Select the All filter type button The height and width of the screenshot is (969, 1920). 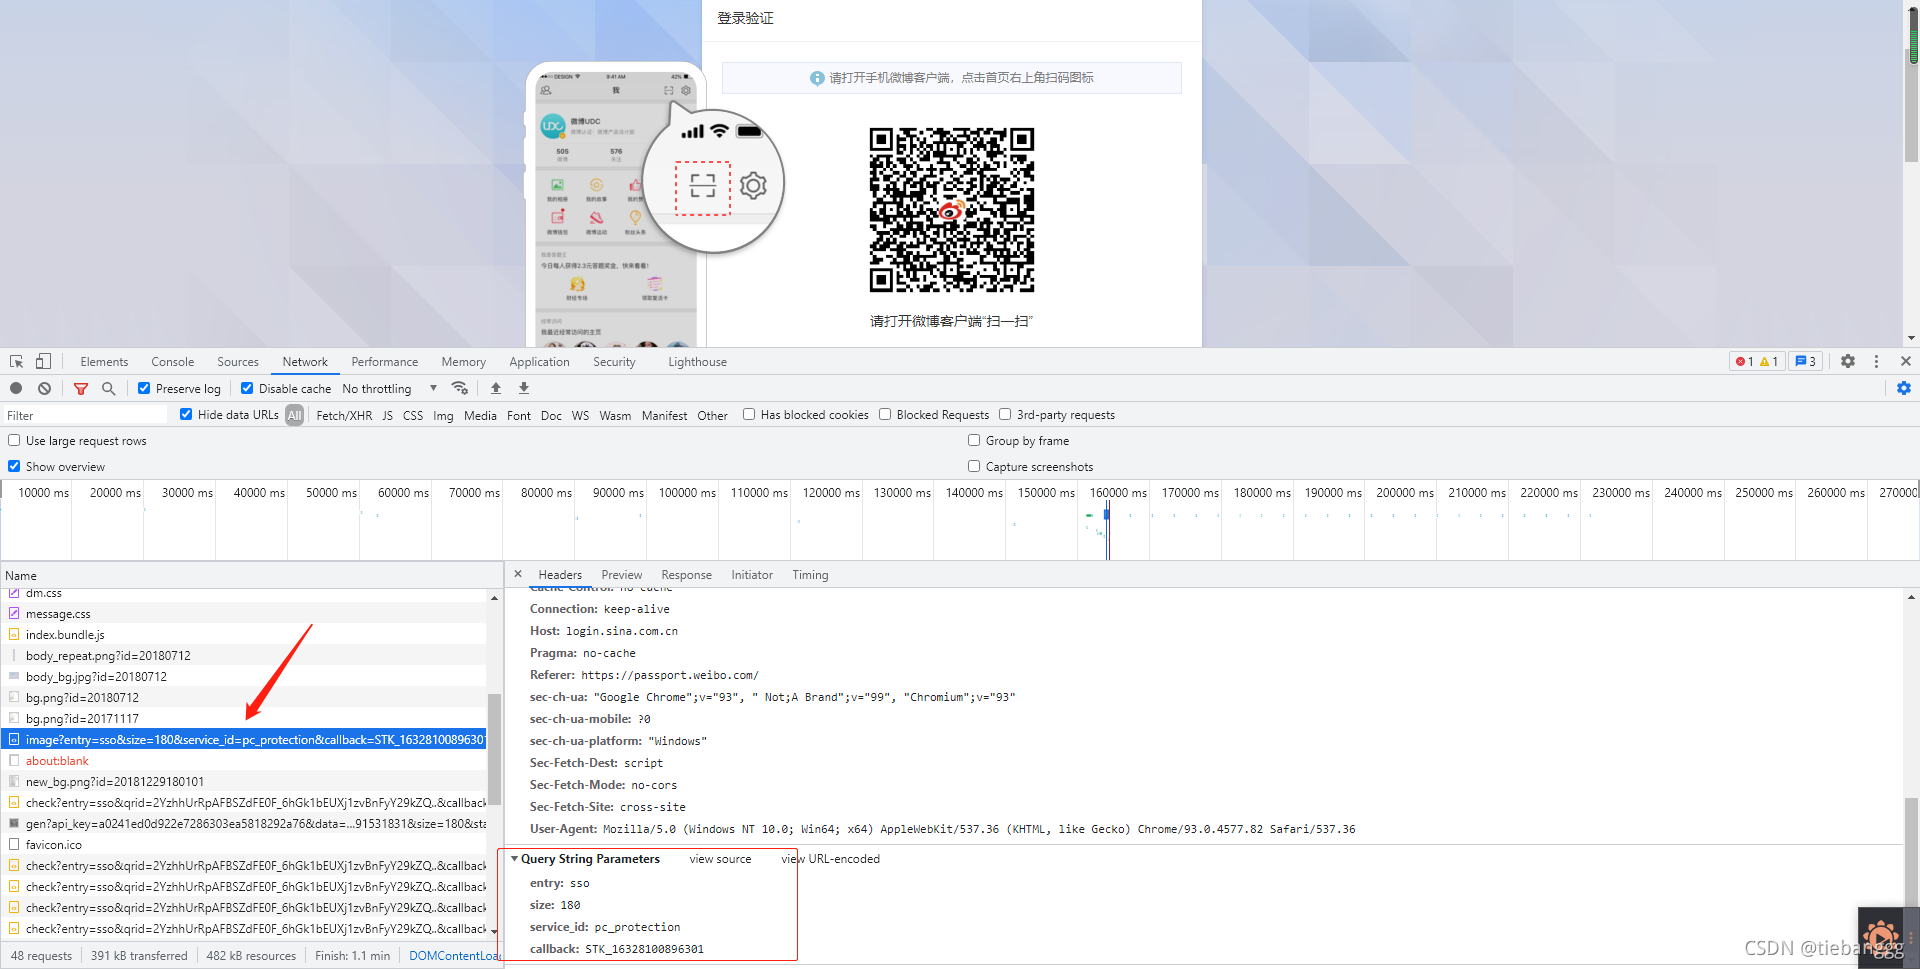pos(294,415)
